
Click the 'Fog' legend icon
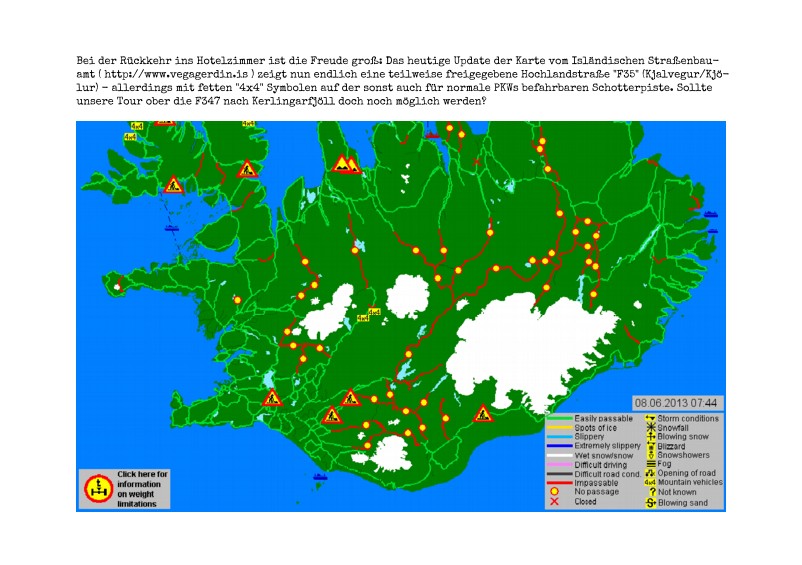click(650, 463)
